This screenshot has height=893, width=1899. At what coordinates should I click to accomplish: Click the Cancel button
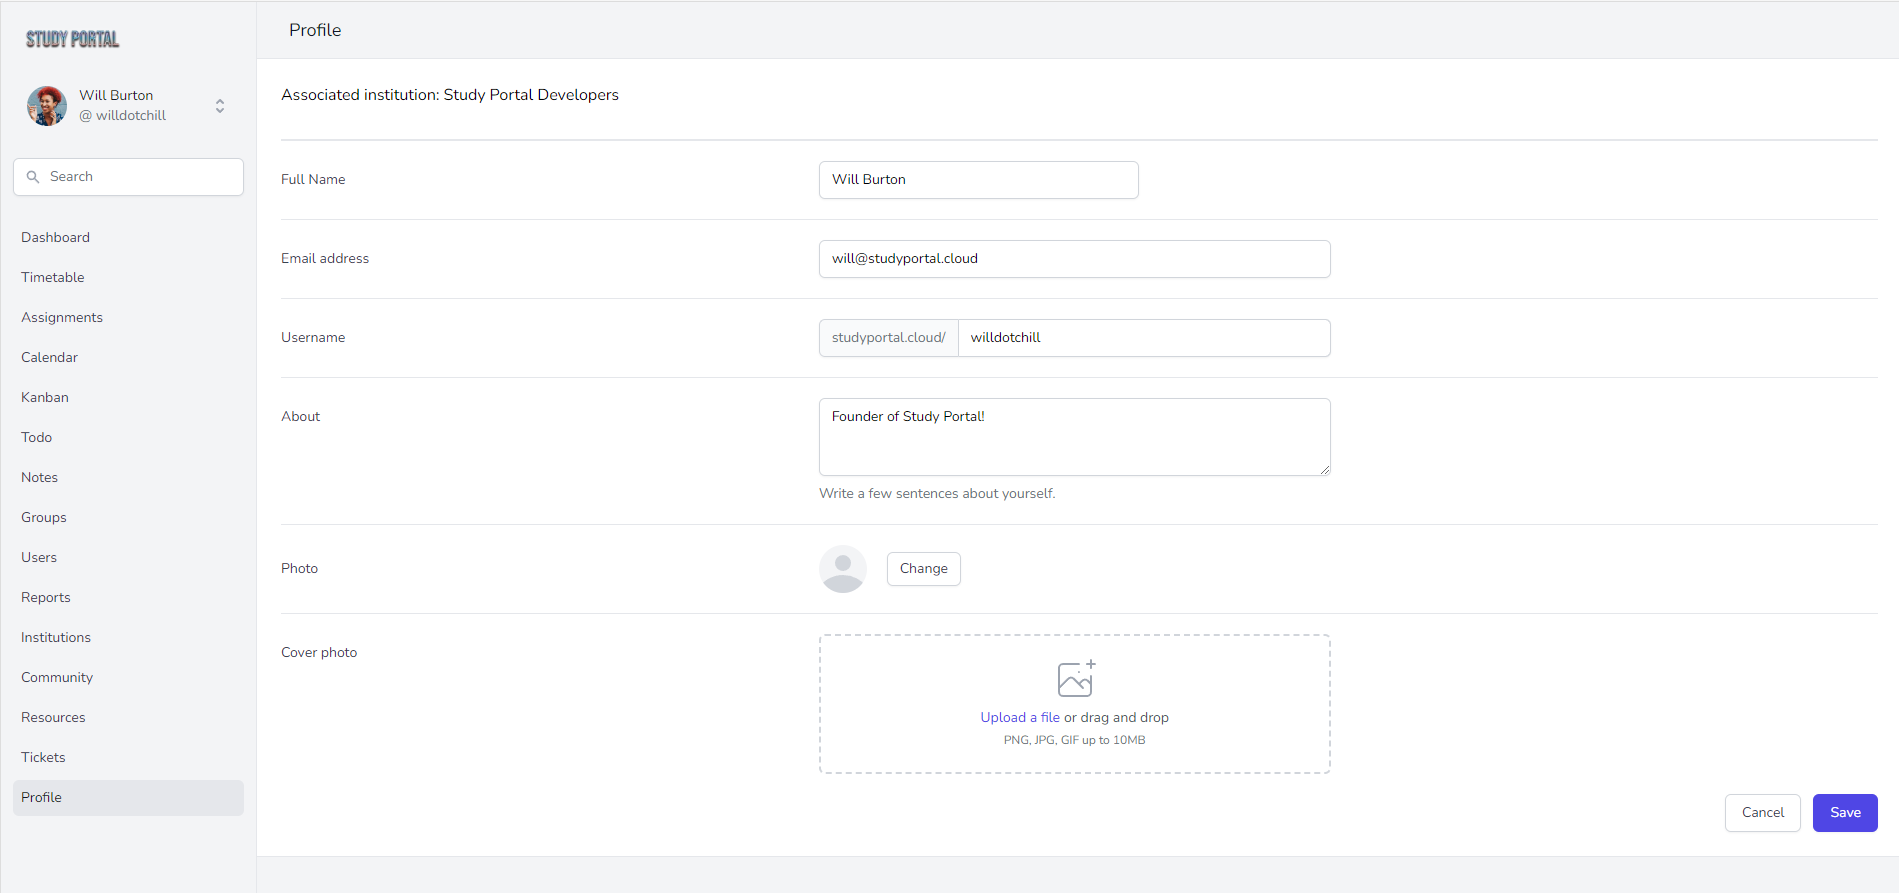[1762, 813]
